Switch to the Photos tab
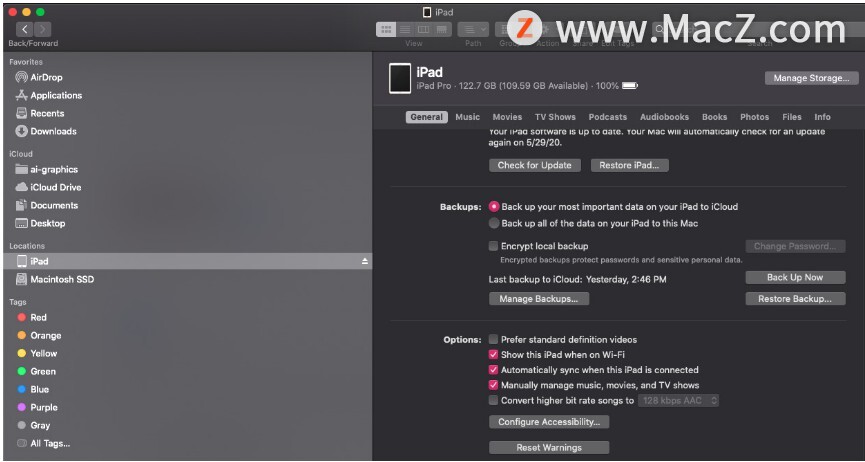 [754, 117]
